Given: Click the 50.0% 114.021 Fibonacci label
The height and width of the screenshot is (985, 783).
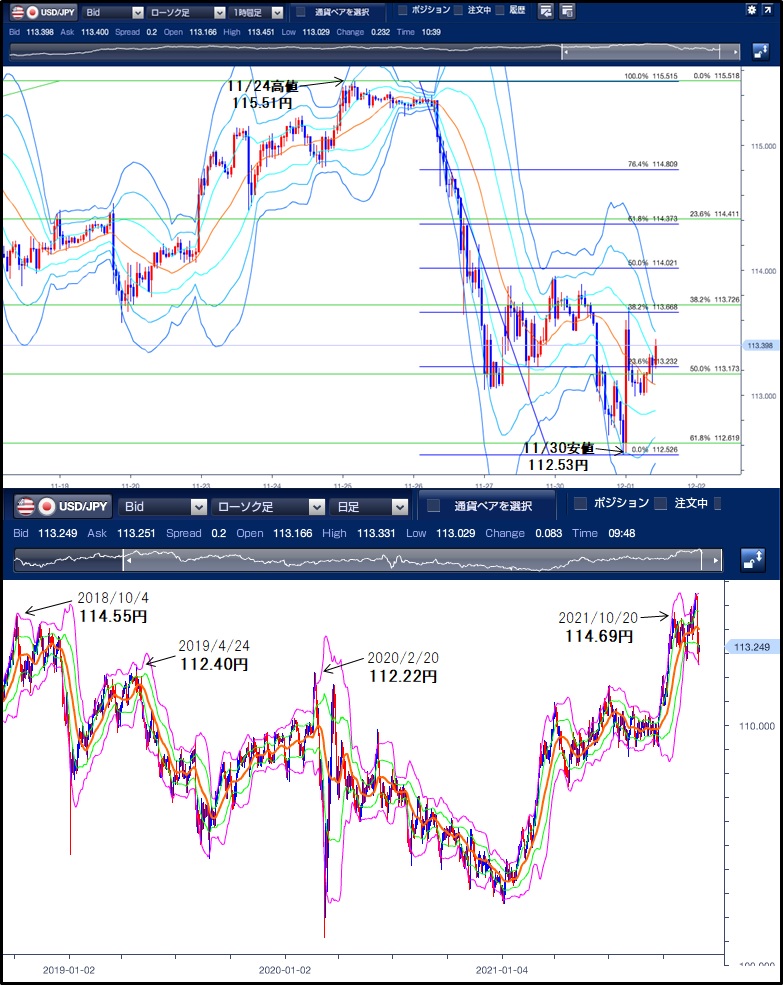Looking at the screenshot, I should (652, 263).
